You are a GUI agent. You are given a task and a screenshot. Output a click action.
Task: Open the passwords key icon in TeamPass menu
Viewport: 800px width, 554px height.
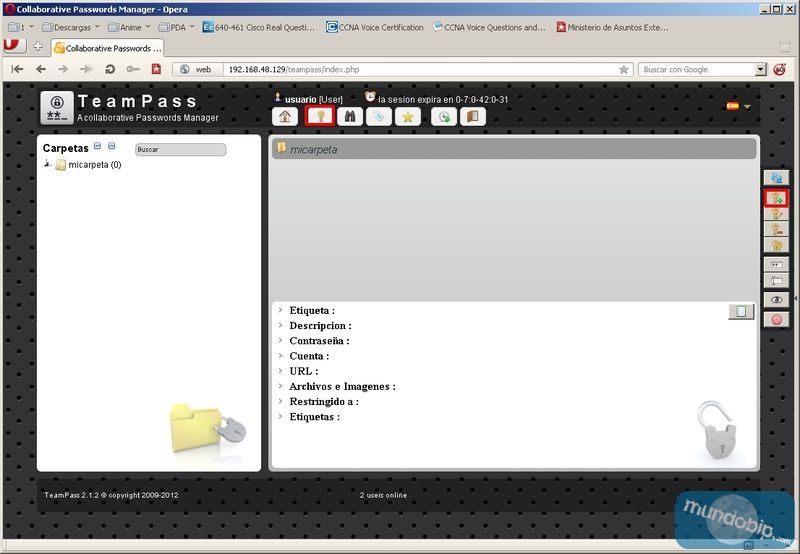tap(320, 116)
